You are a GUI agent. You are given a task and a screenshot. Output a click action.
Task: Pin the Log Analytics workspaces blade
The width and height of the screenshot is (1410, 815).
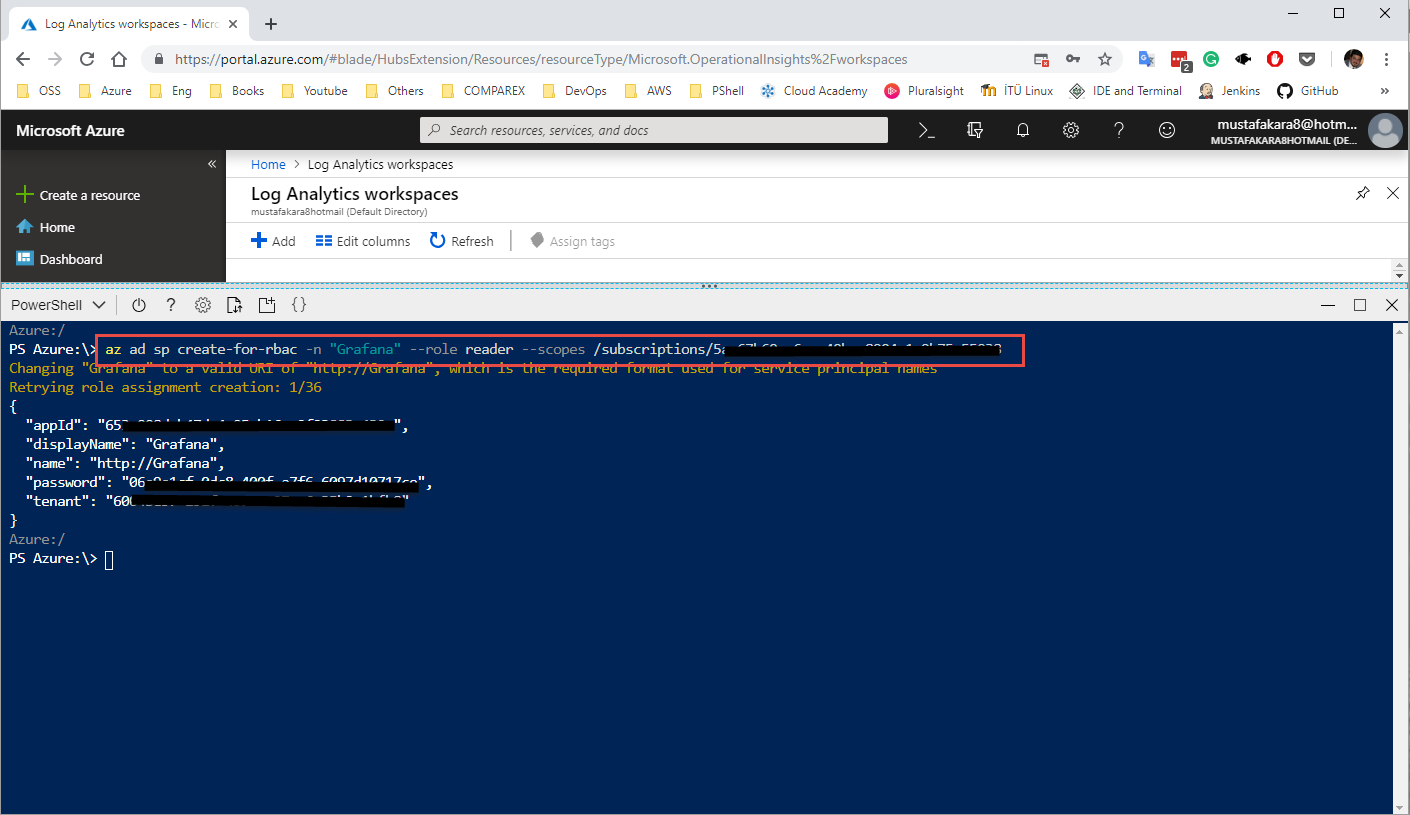(x=1363, y=193)
